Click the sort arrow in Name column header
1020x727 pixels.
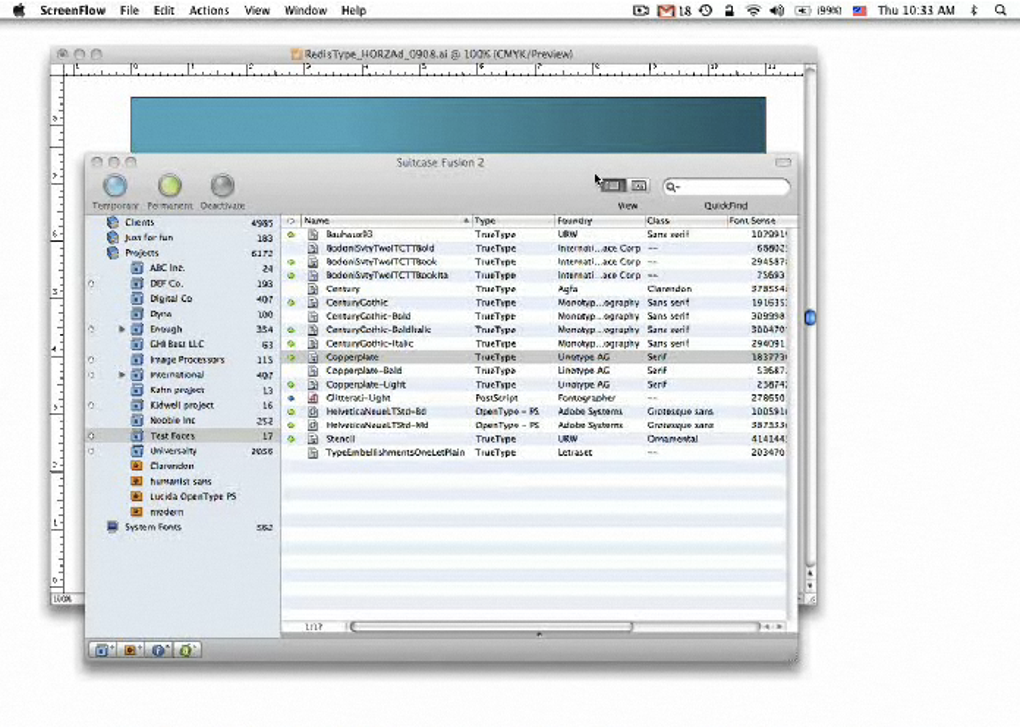pyautogui.click(x=466, y=221)
